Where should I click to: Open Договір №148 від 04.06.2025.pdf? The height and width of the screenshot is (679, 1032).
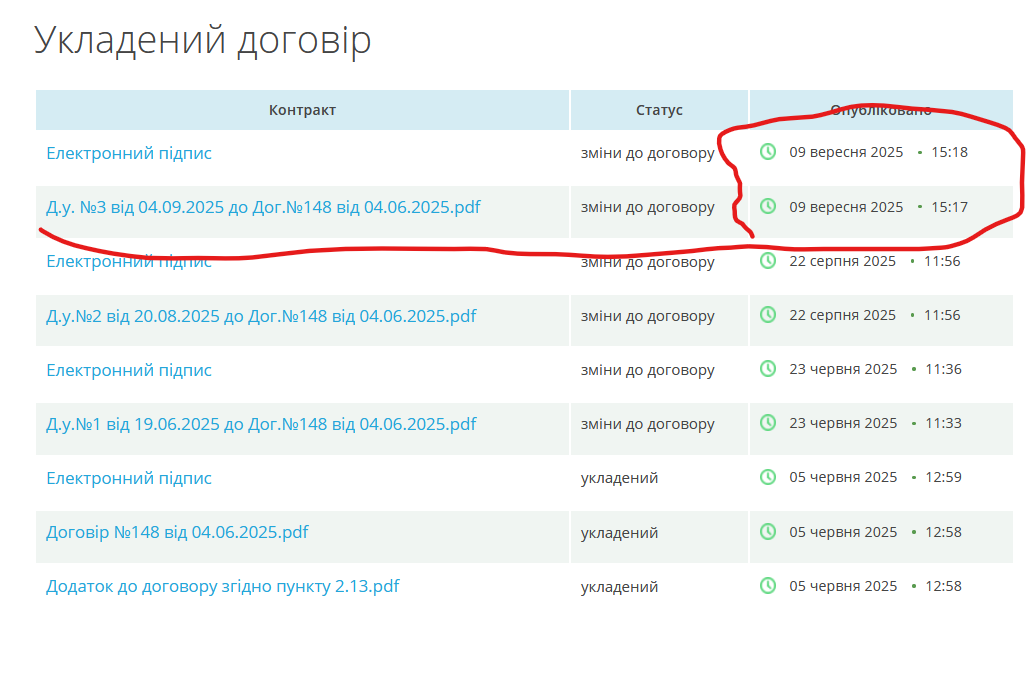tap(177, 532)
